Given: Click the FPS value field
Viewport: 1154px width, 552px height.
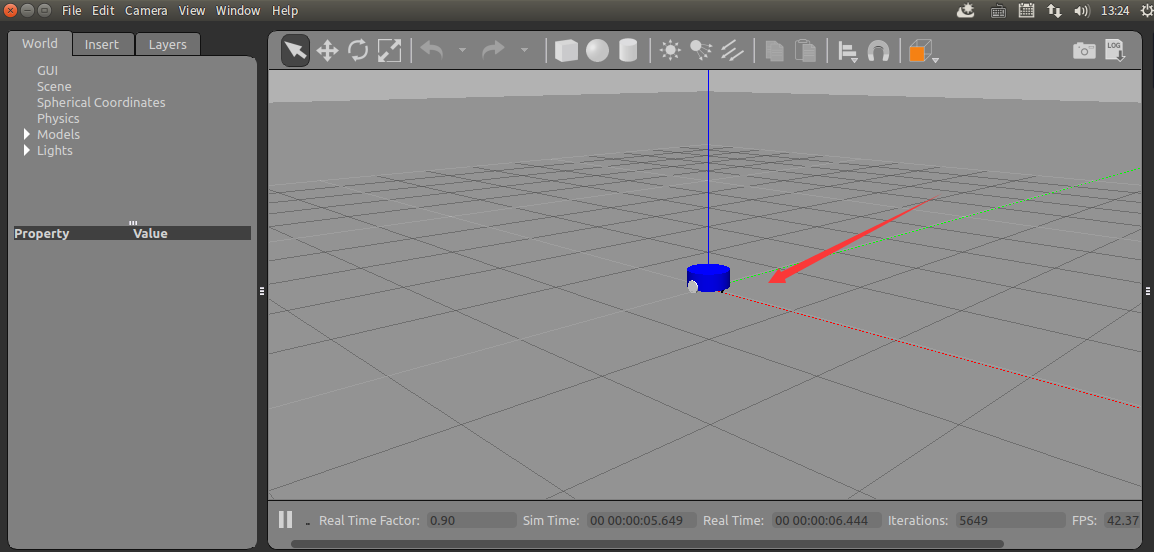Looking at the screenshot, I should [1122, 520].
